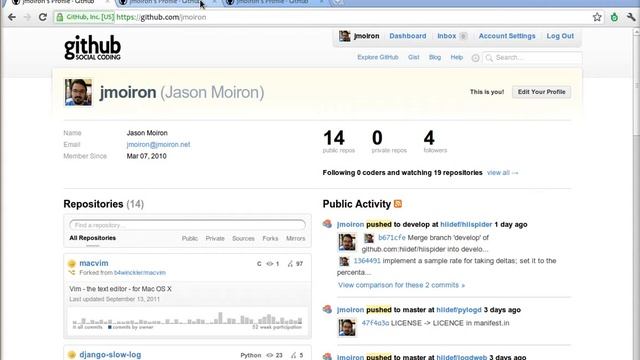Click Log Out
Viewport: 640px width, 360px height.
click(560, 36)
